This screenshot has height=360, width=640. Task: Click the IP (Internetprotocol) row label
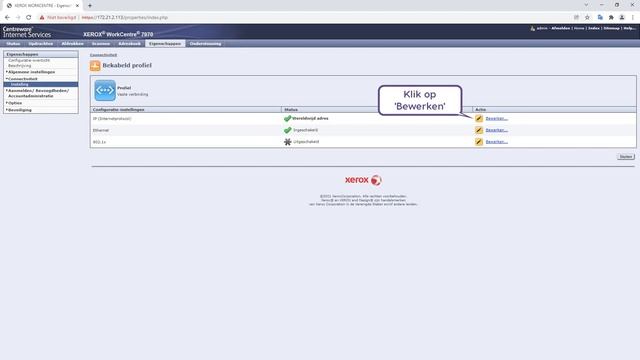click(112, 119)
